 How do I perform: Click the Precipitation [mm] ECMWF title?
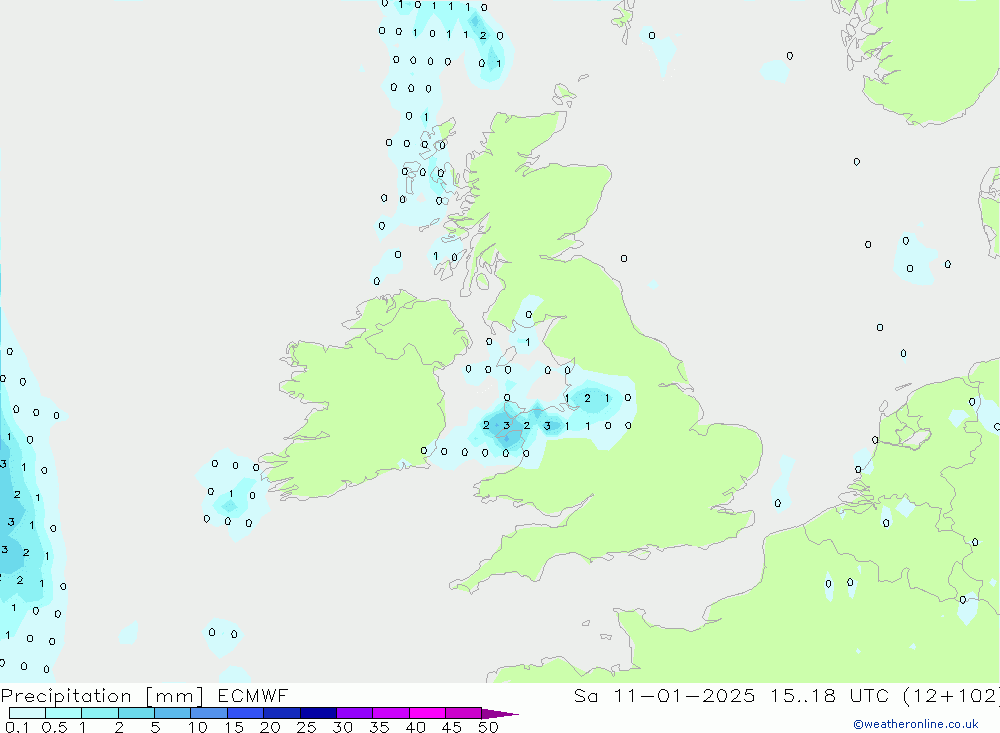point(145,696)
